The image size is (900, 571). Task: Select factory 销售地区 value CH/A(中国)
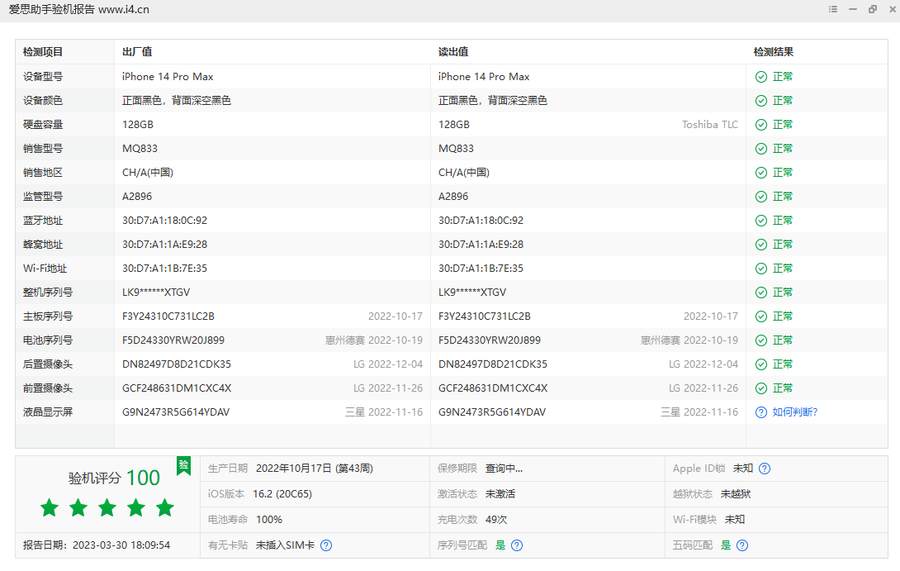[148, 172]
